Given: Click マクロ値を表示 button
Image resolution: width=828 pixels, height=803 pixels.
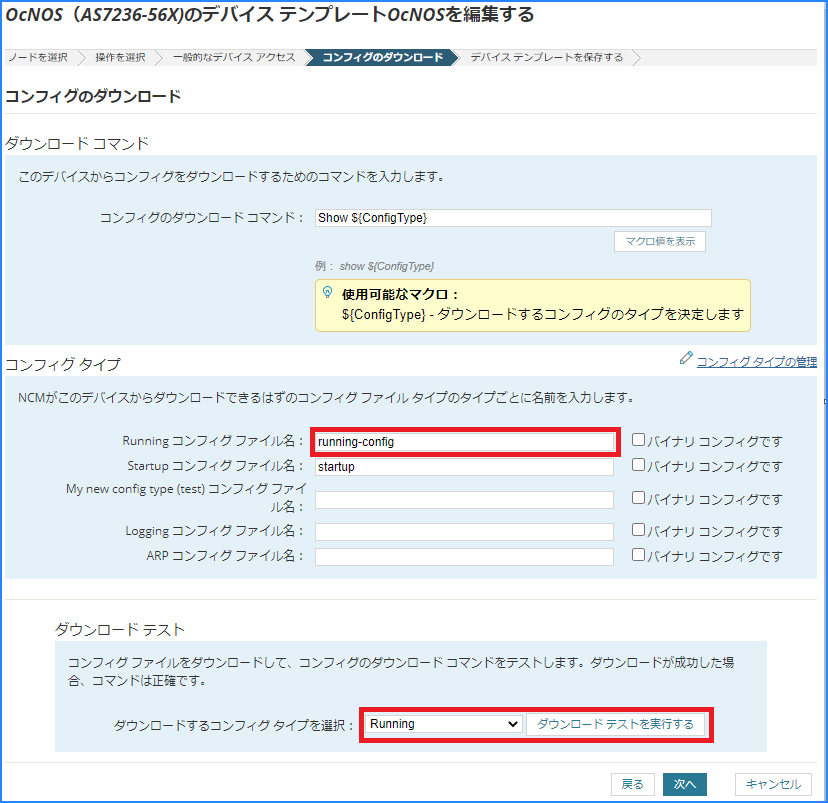Looking at the screenshot, I should coord(660,241).
